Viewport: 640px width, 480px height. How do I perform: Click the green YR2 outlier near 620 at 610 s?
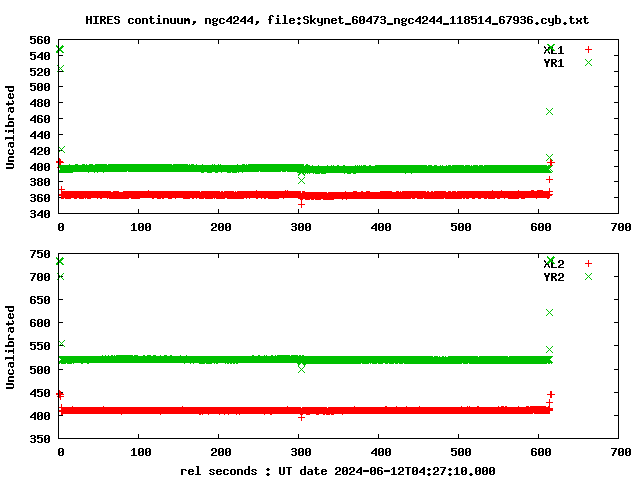point(549,313)
